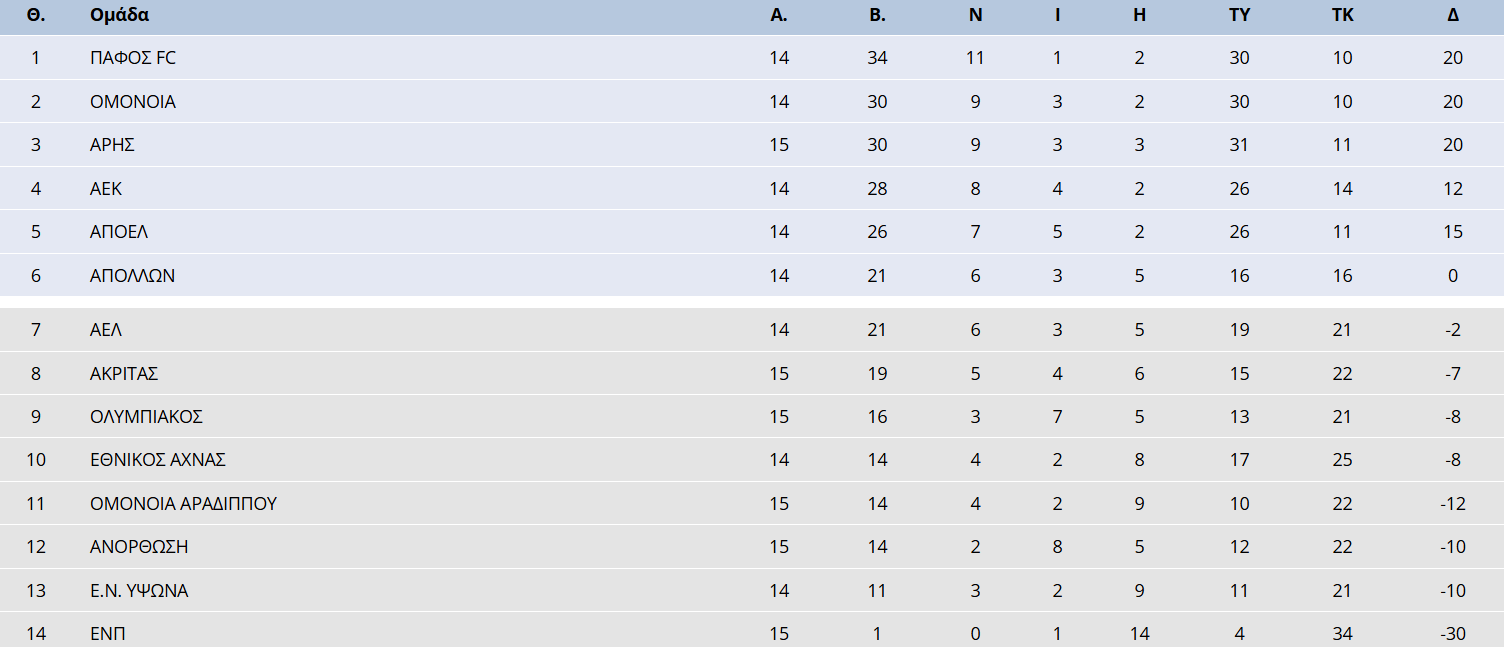Open the ΑΠΟΕΛ team name
The image size is (1504, 647).
pyautogui.click(x=118, y=232)
